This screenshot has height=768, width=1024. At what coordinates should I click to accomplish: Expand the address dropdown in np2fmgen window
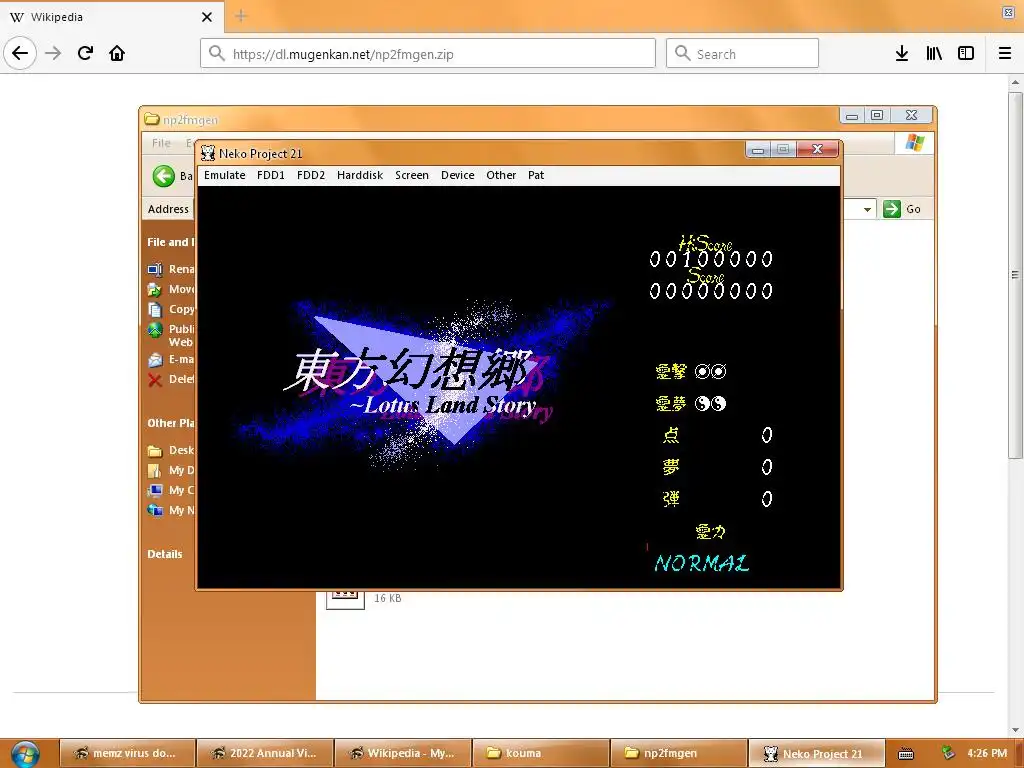867,210
